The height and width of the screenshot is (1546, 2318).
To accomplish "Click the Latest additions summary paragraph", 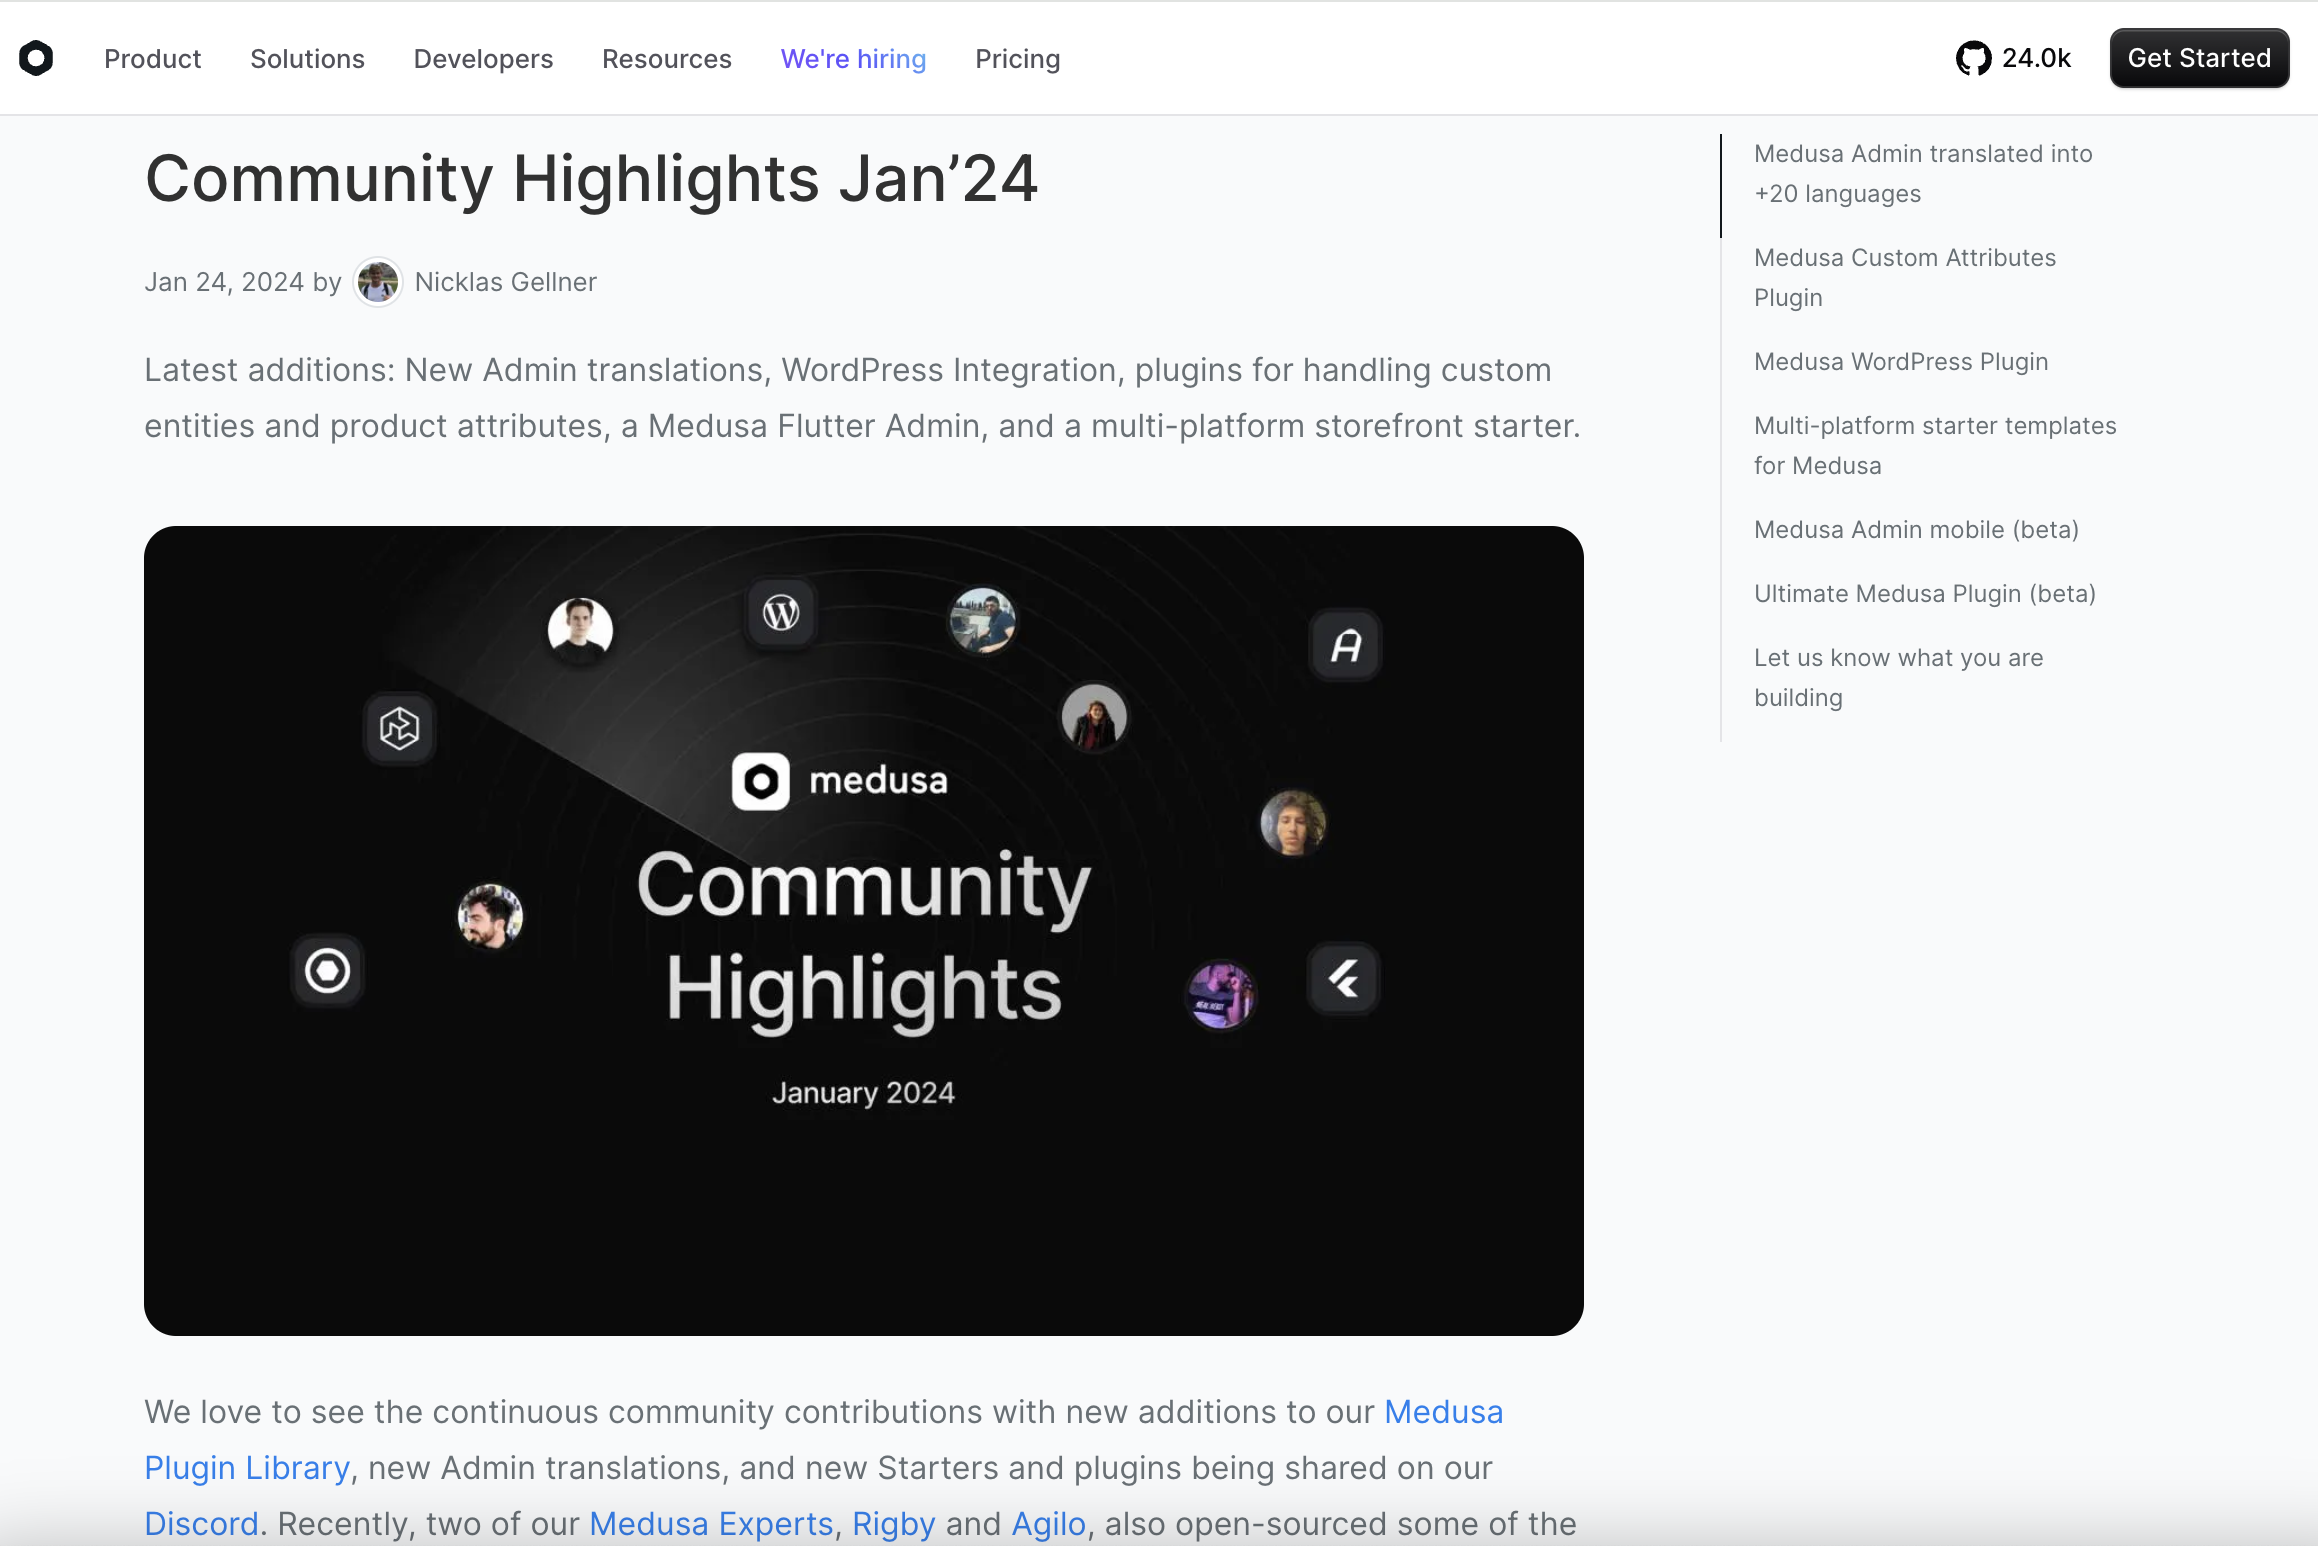I will pyautogui.click(x=862, y=398).
